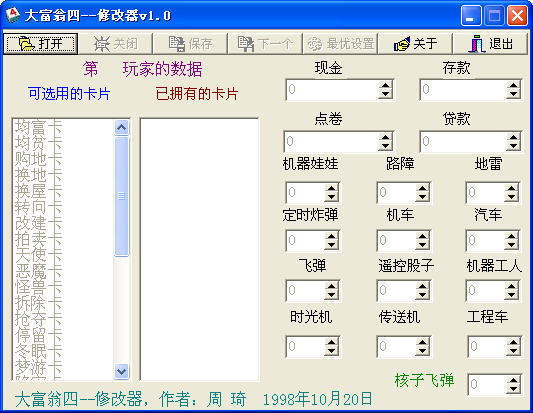Click the 打开 open-file toolbar button
The height and width of the screenshot is (413, 533).
pos(40,44)
